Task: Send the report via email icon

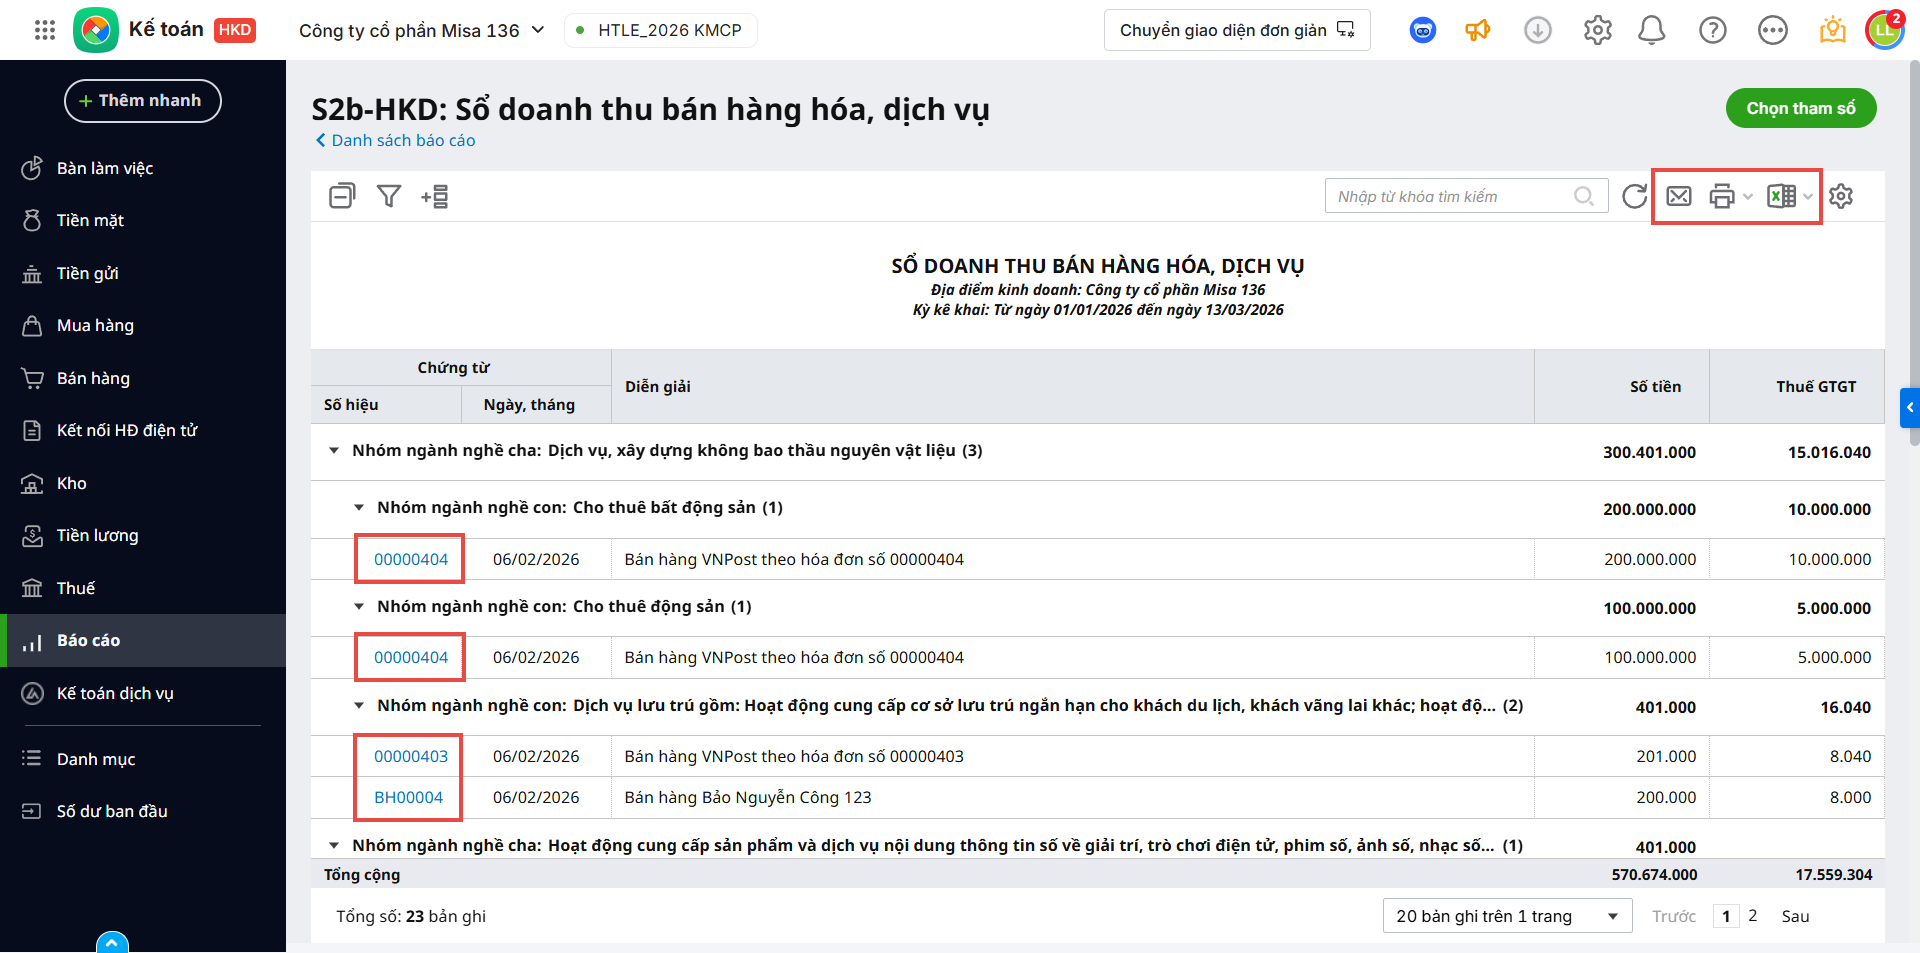Action: 1679,196
